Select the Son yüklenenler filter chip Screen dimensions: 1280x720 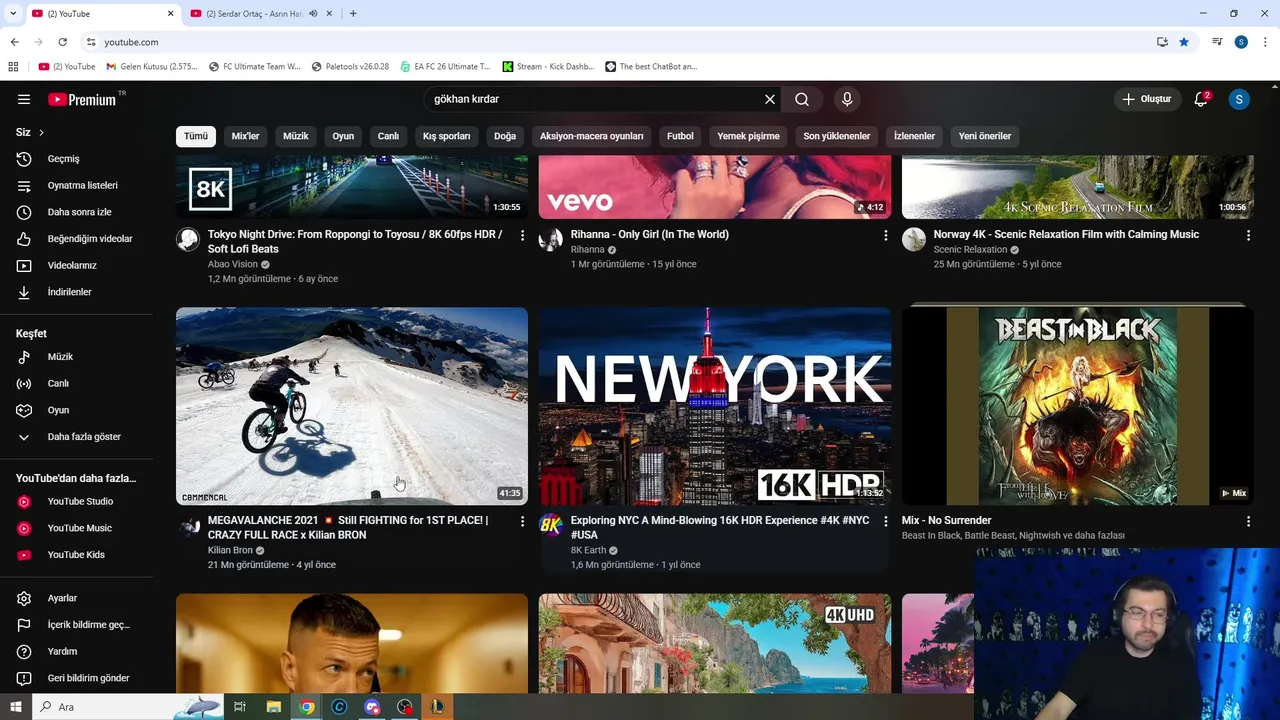[x=837, y=136]
